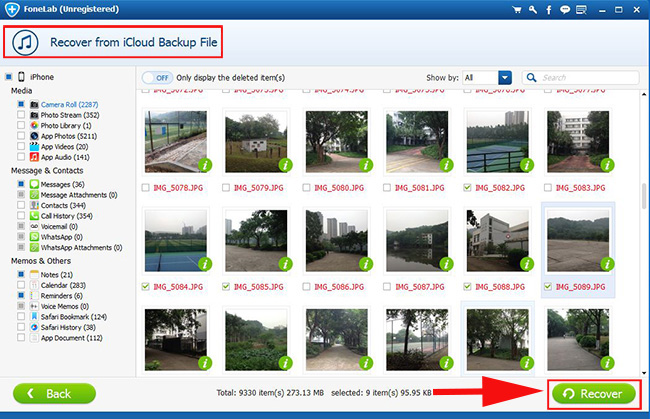This screenshot has width=650, height=419.
Task: Check the Safari History checkbox
Action: point(21,327)
